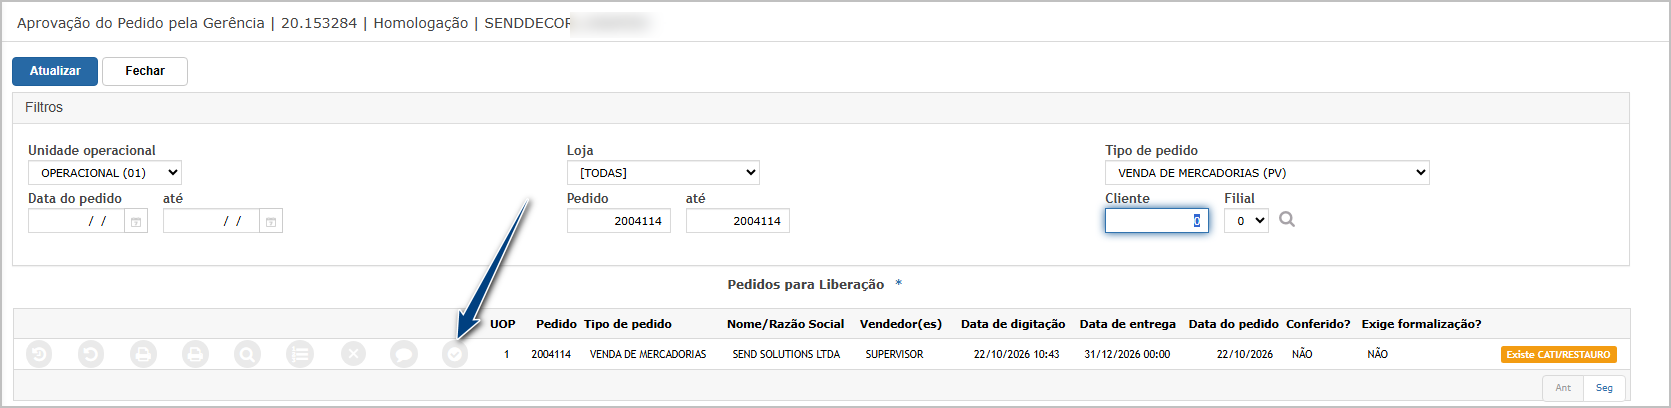1671x408 pixels.
Task: Open order details with the magnifier row icon
Action: [247, 354]
